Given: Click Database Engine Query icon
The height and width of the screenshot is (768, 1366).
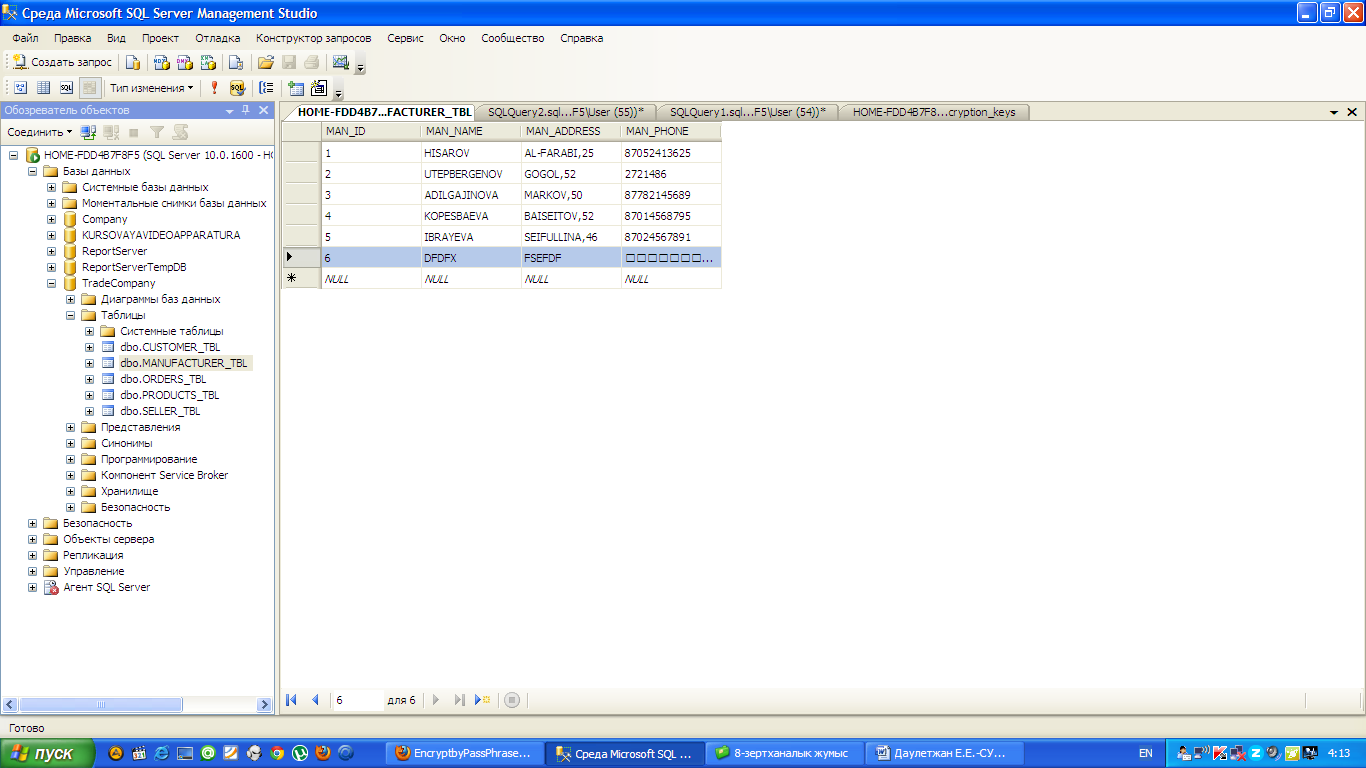Looking at the screenshot, I should point(133,62).
